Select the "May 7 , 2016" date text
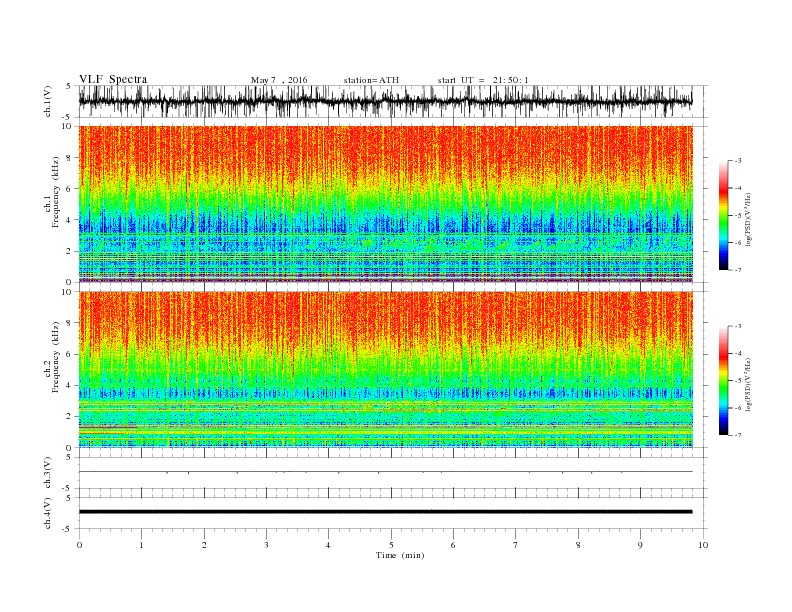Image resolution: width=792 pixels, height=612 pixels. tap(279, 80)
